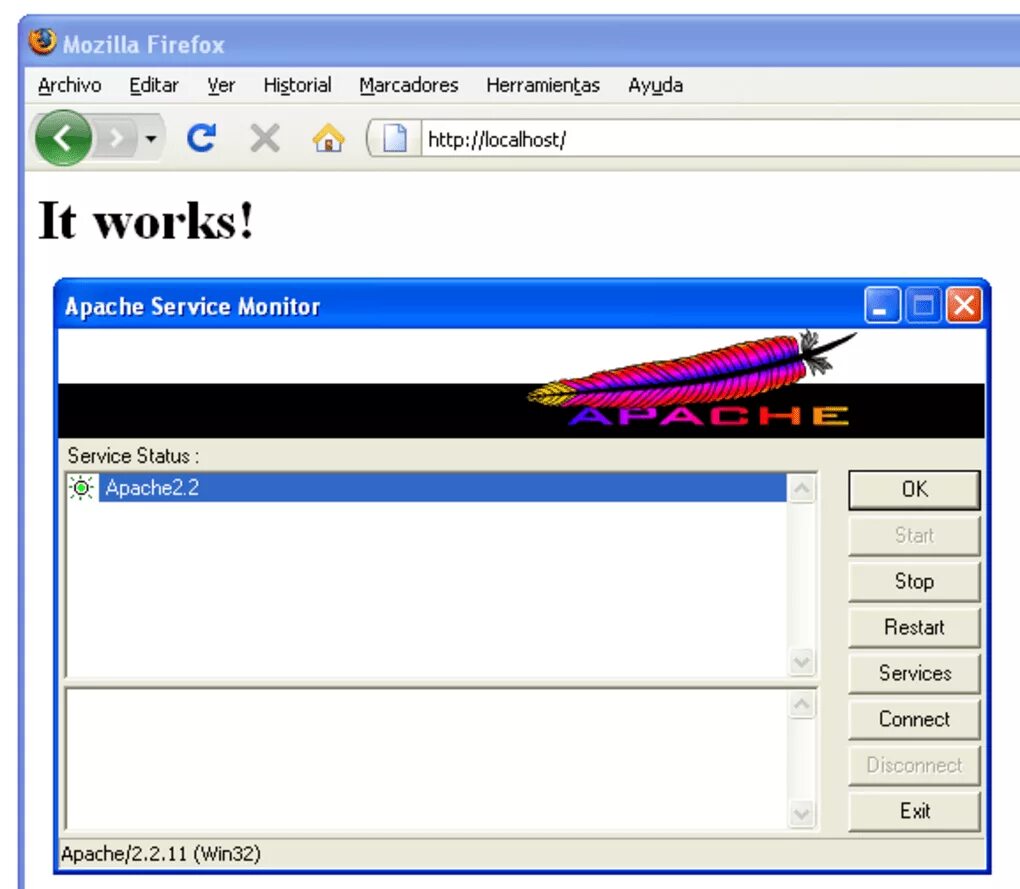Screen dimensions: 1020x889
Task: Focus the http://localhost/ address field
Action: point(721,139)
